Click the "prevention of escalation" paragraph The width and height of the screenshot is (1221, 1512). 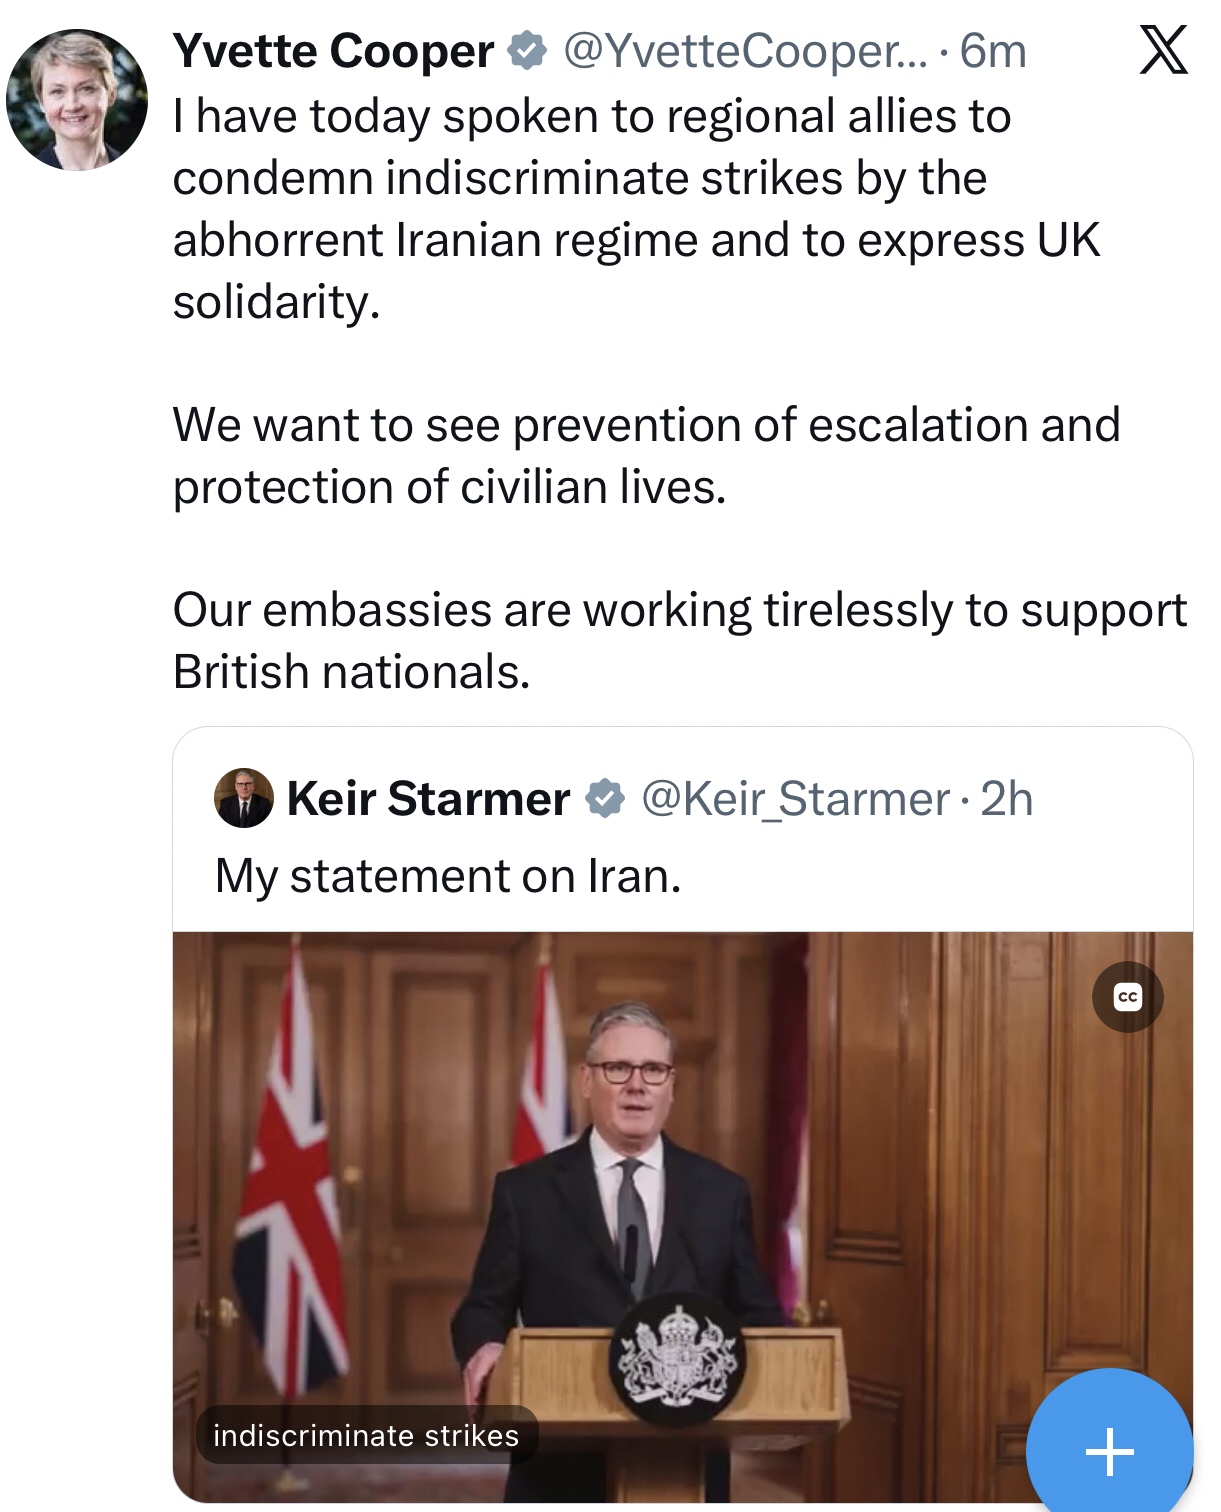(646, 456)
